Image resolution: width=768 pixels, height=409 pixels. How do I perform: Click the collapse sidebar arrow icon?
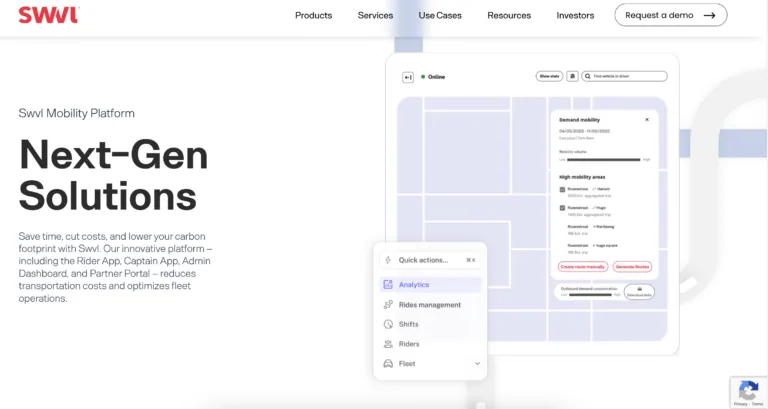click(408, 77)
